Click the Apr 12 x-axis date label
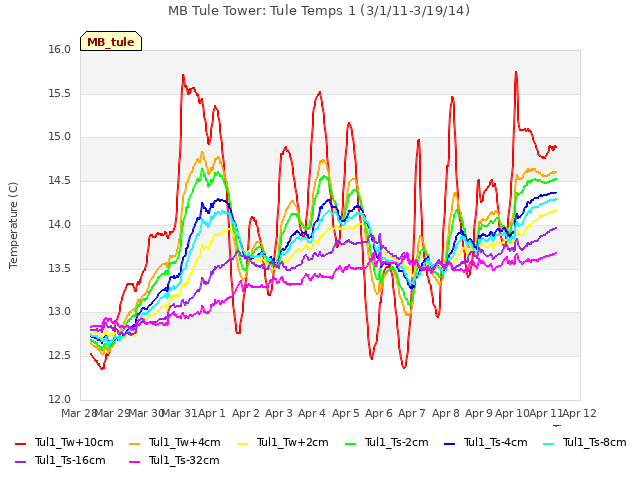Screen dimensions: 640x480 pyautogui.click(x=580, y=413)
